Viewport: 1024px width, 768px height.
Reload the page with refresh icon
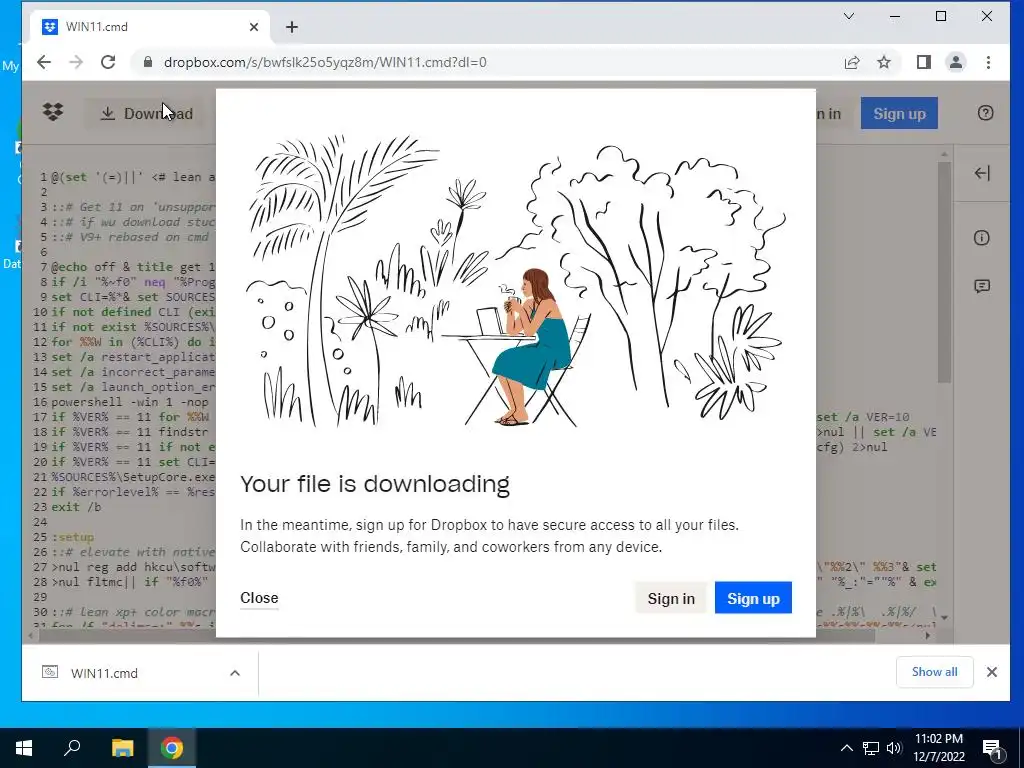point(108,62)
